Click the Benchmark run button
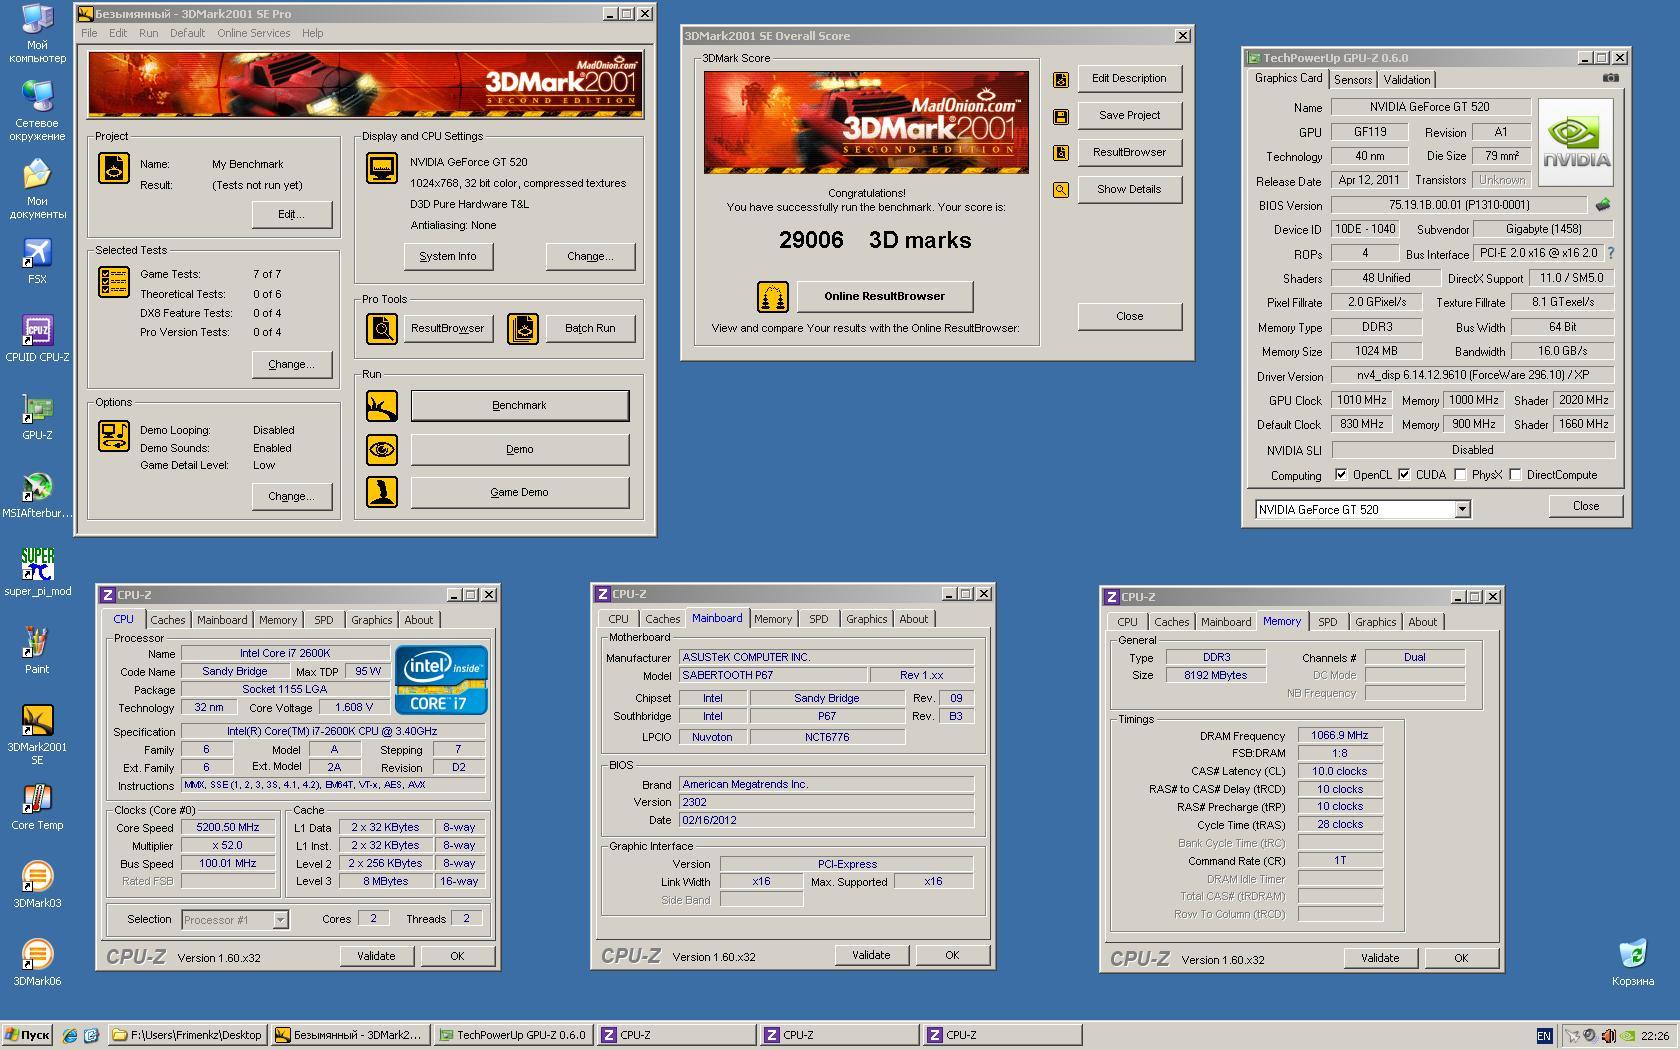 coord(519,405)
